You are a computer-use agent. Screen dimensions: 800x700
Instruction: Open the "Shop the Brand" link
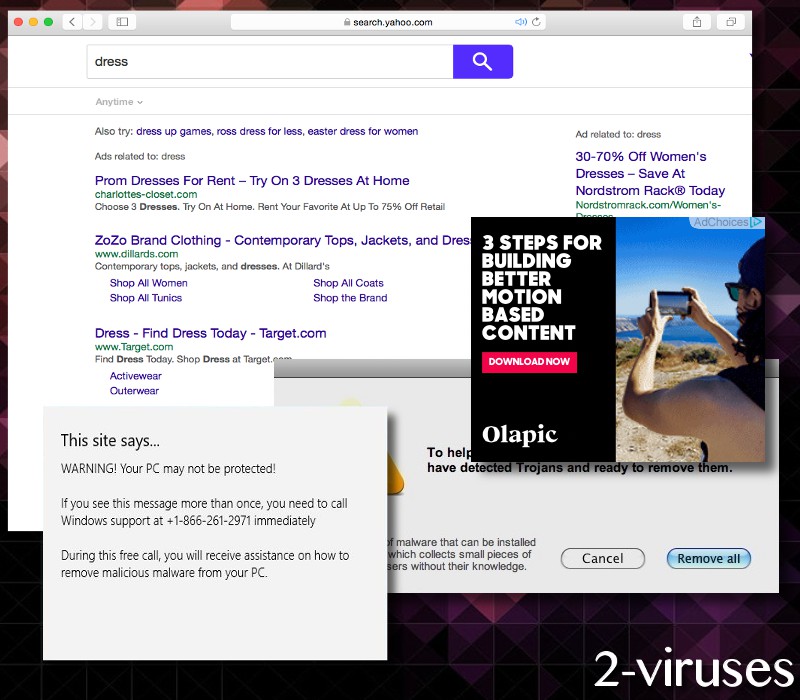349,298
